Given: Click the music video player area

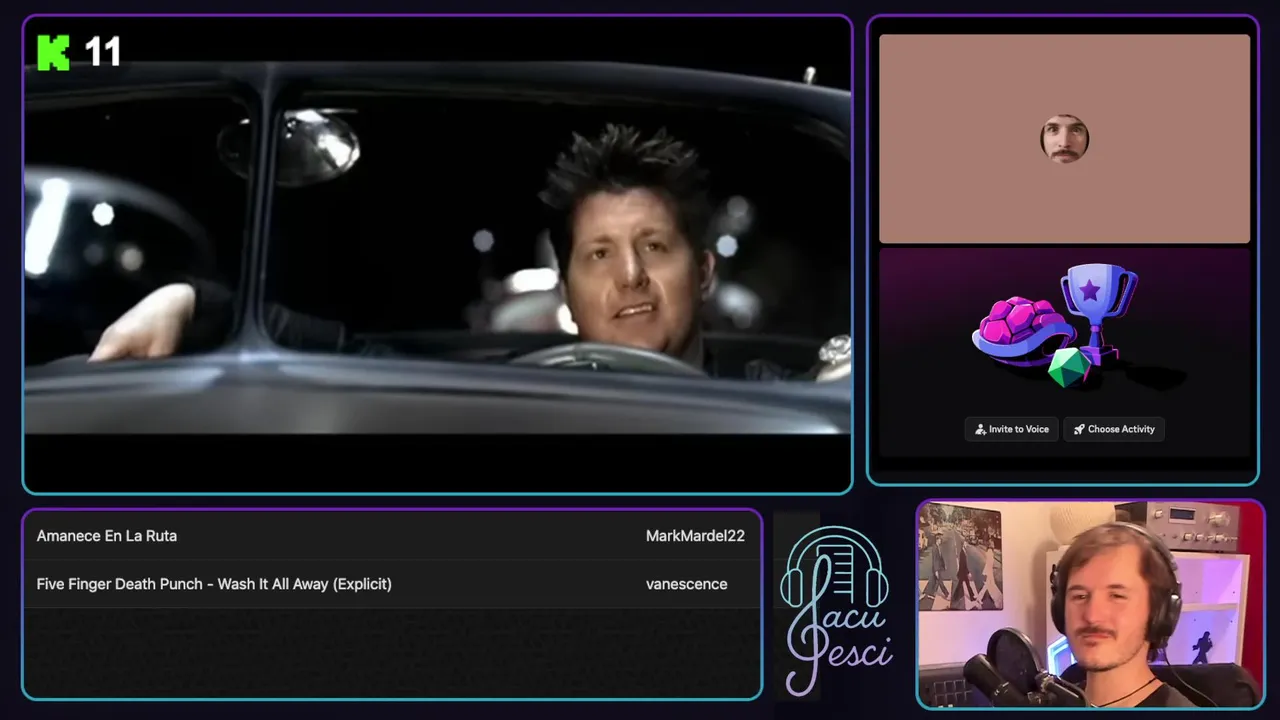Looking at the screenshot, I should [x=437, y=255].
